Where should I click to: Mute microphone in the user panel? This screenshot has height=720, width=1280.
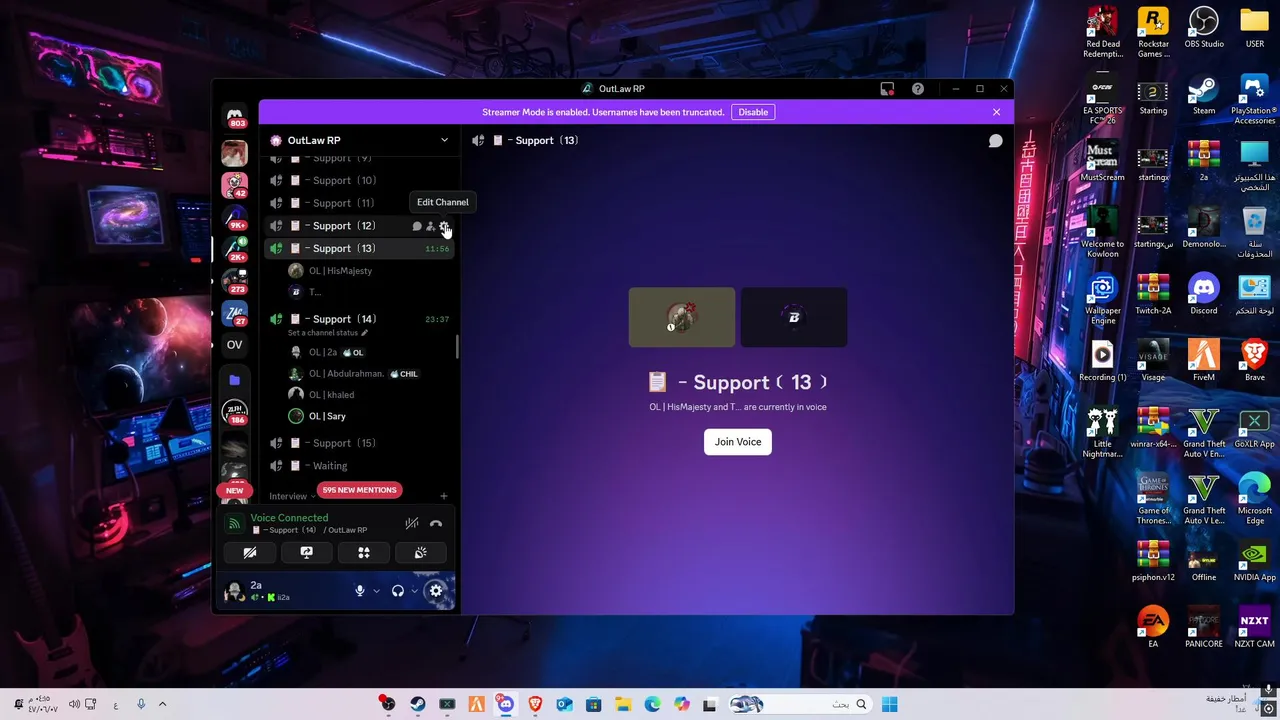tap(360, 591)
